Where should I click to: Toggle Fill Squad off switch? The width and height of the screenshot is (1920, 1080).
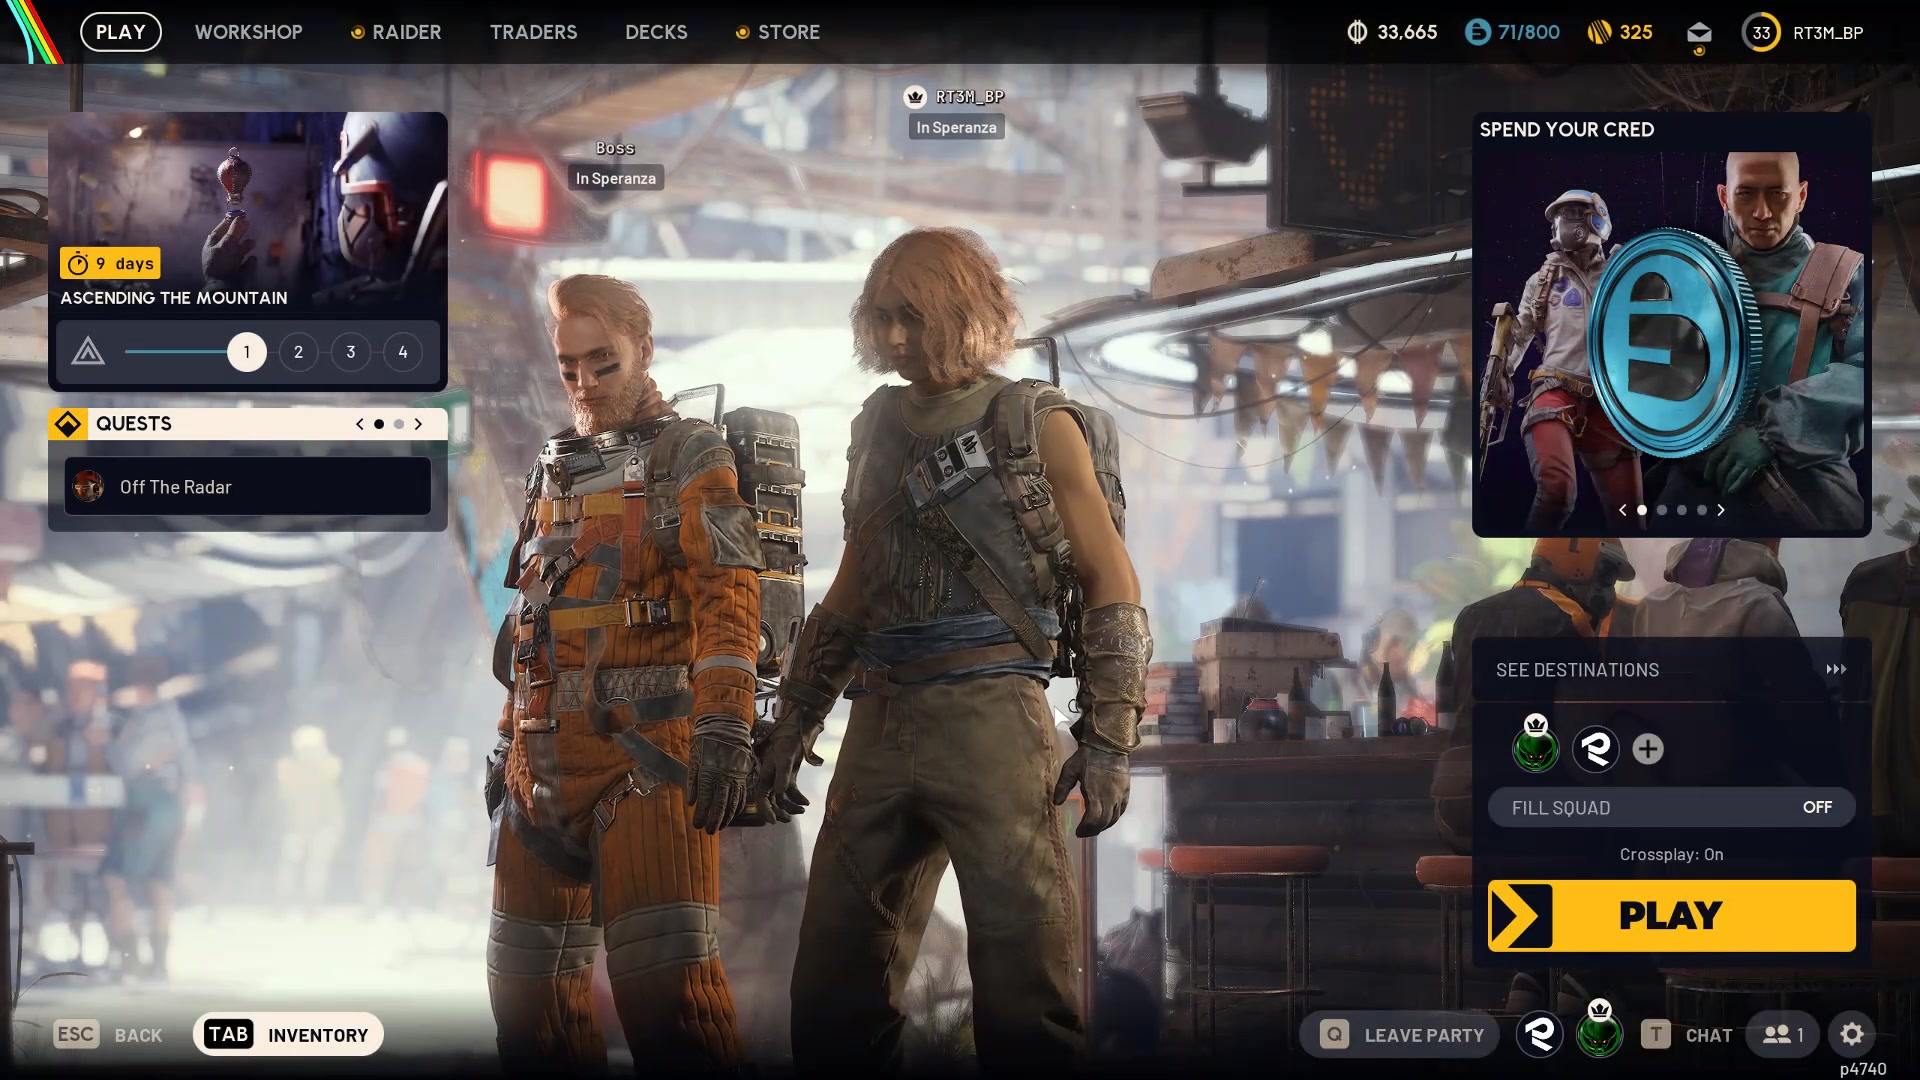click(1671, 807)
